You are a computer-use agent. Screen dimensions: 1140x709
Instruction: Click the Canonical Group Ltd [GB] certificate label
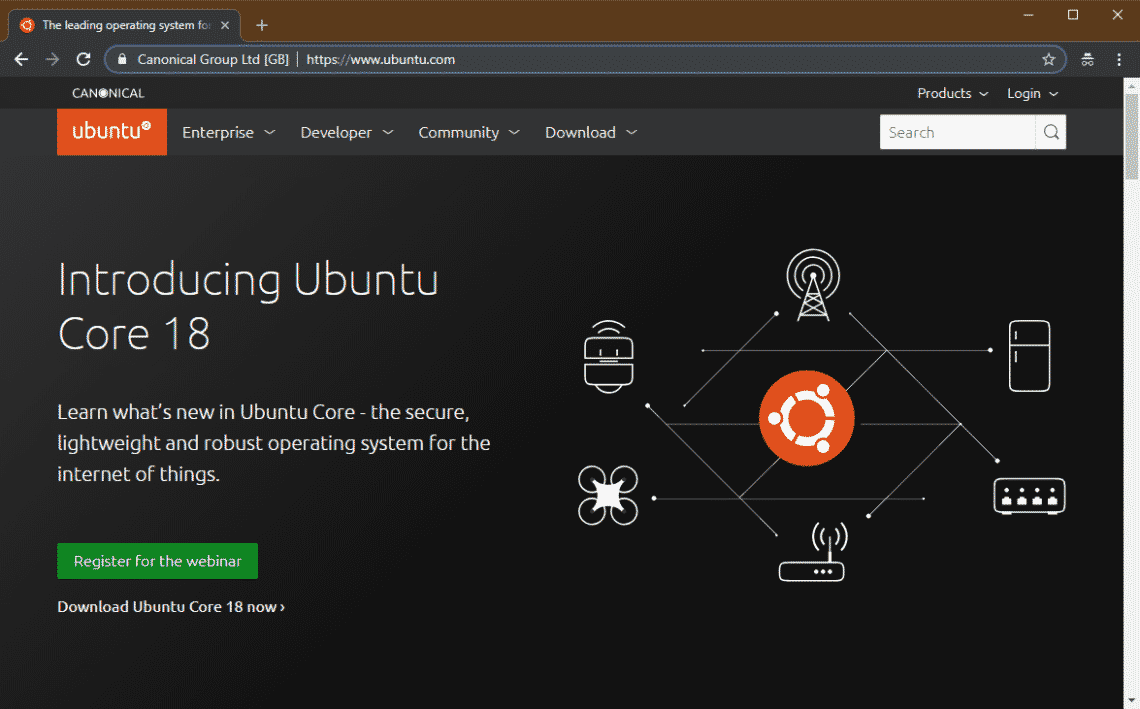point(213,60)
